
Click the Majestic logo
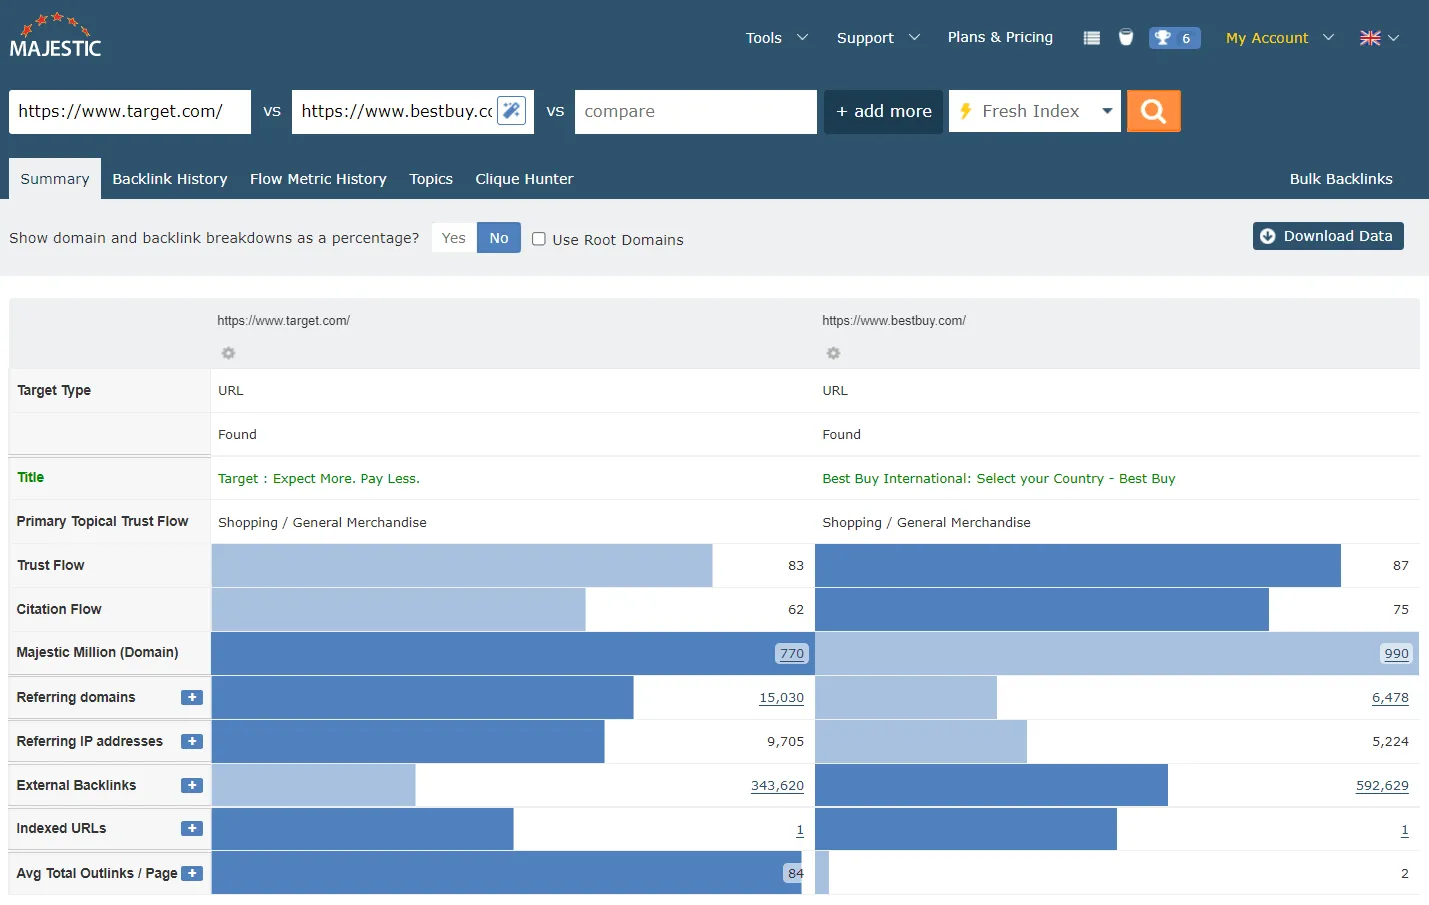click(56, 37)
